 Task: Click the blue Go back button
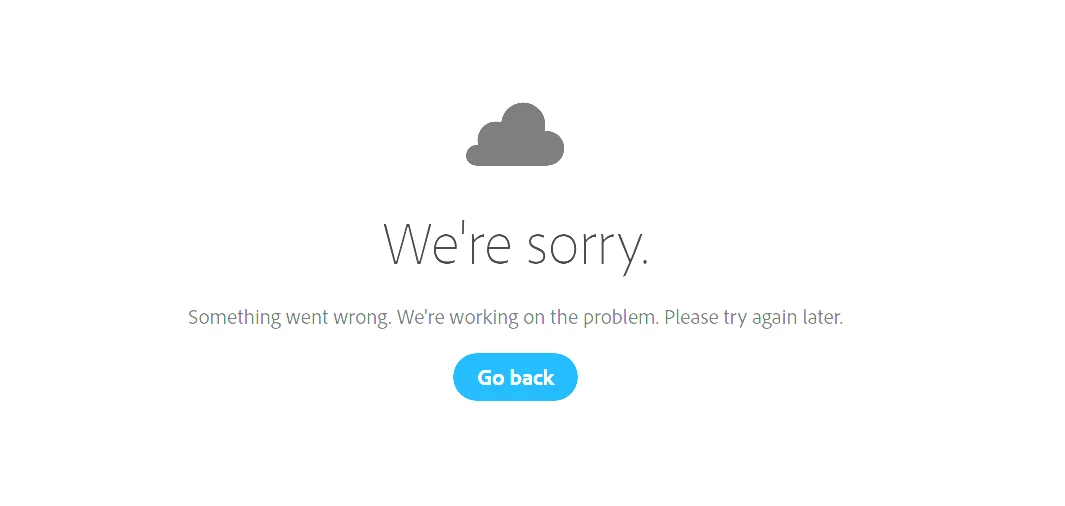click(516, 377)
